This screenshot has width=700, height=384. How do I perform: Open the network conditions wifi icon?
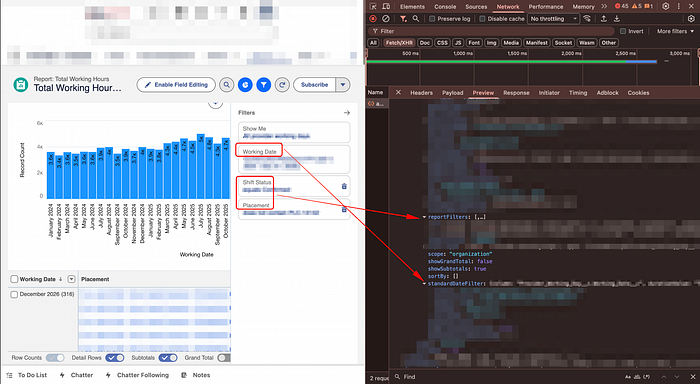(x=587, y=19)
